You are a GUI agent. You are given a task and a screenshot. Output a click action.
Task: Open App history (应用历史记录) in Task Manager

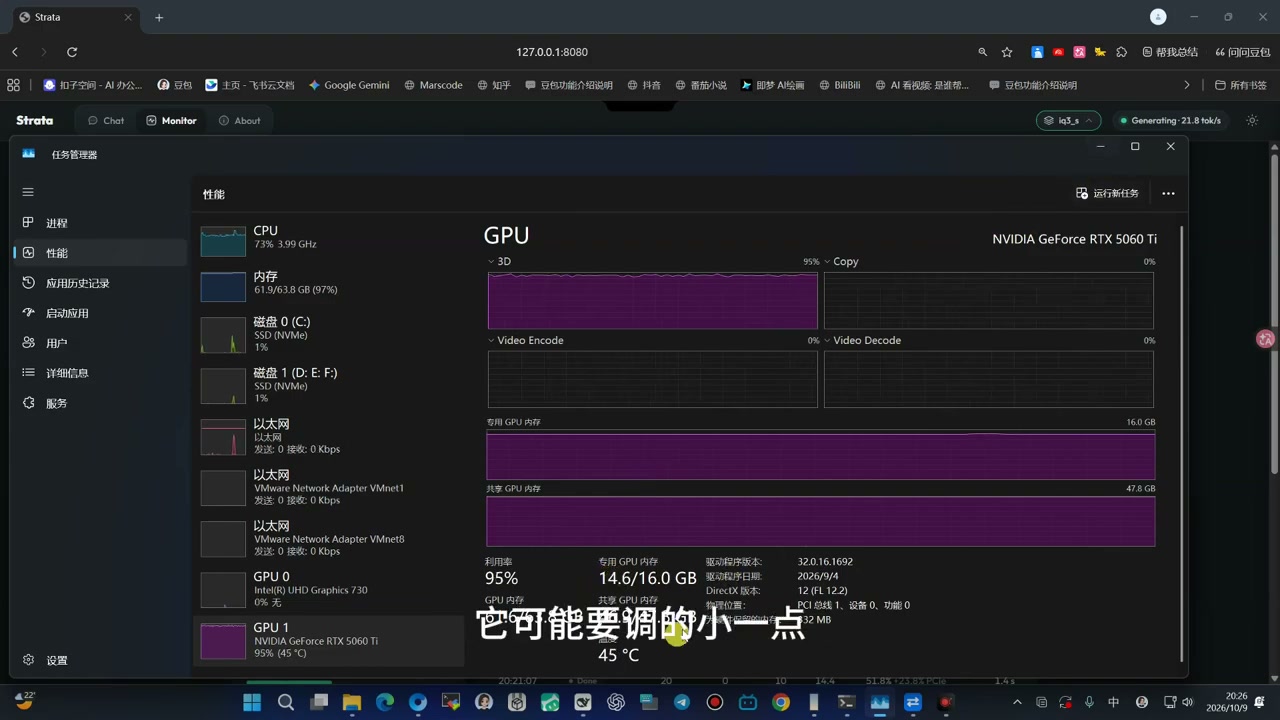[77, 283]
